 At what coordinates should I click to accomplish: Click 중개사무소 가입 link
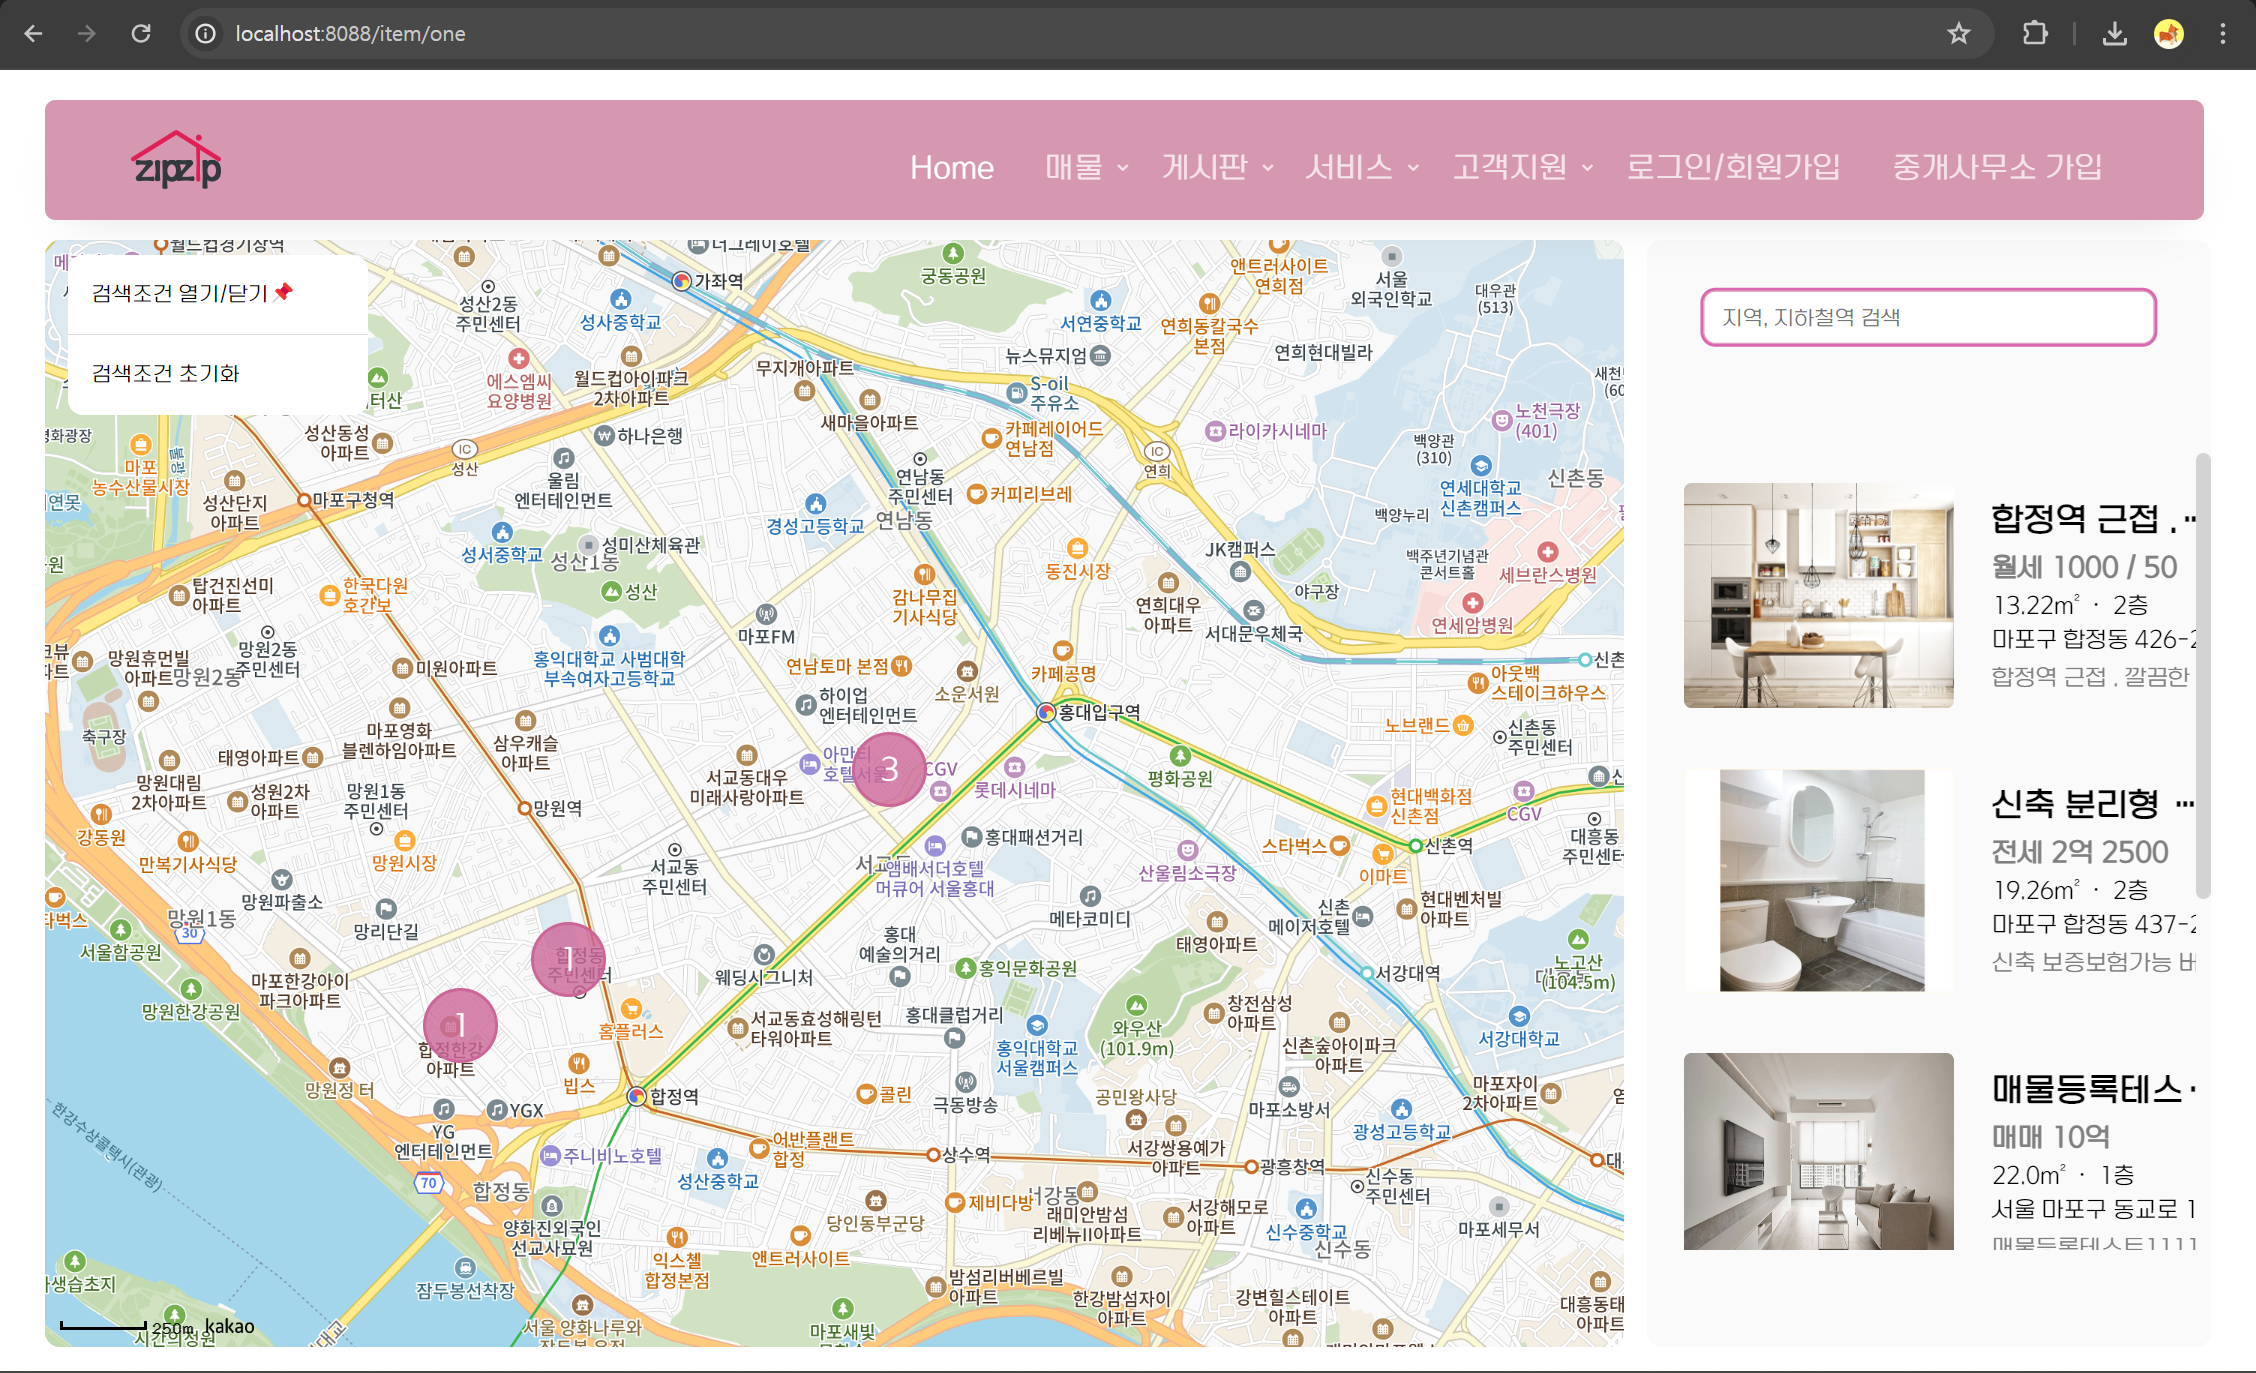(1996, 167)
